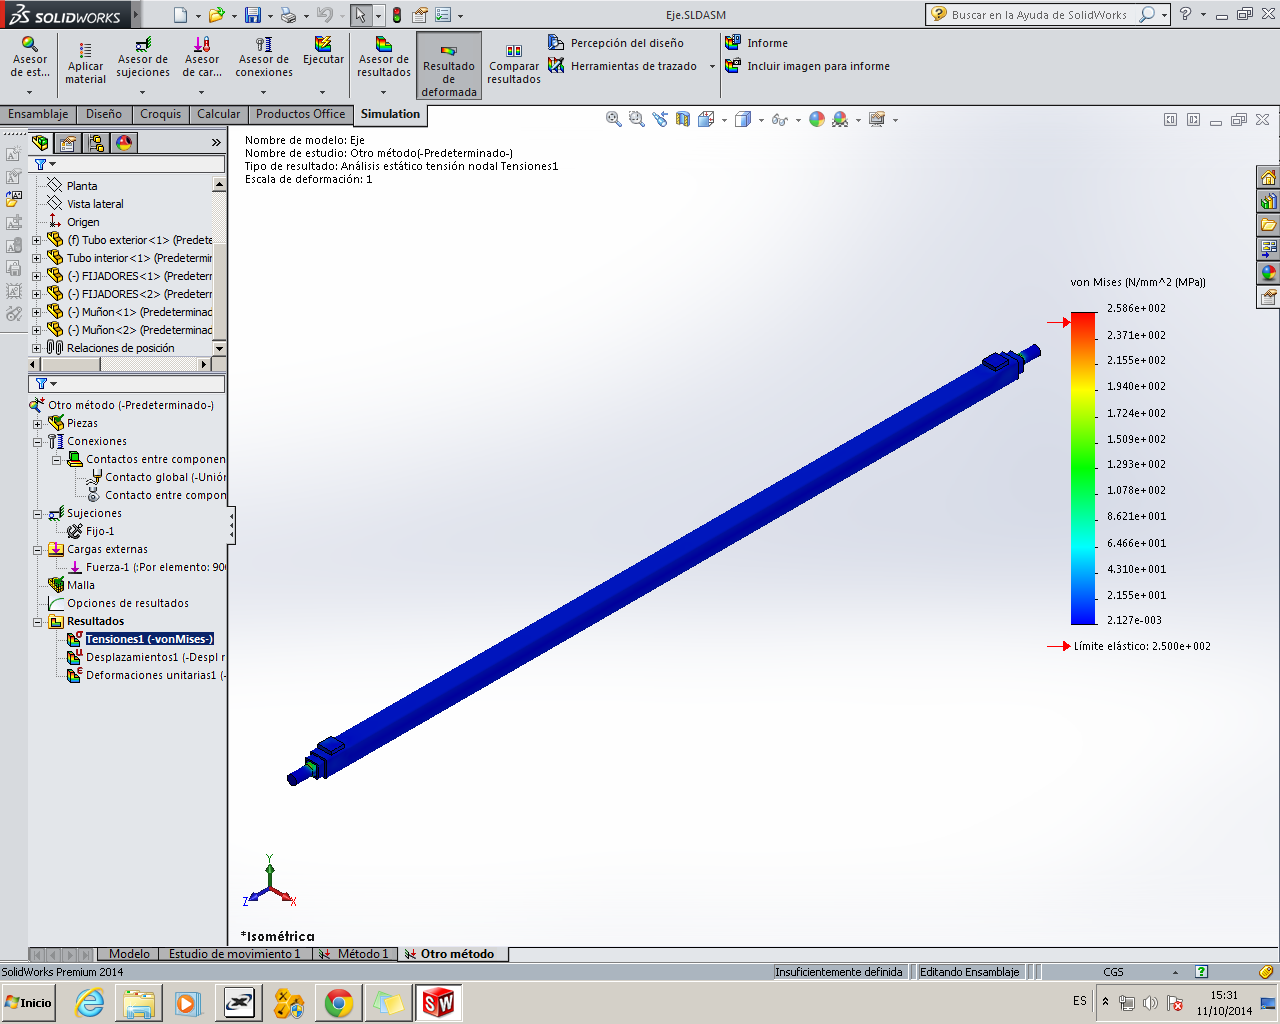The height and width of the screenshot is (1024, 1280).
Task: Expand Piezas in study tree
Action: tap(37, 424)
